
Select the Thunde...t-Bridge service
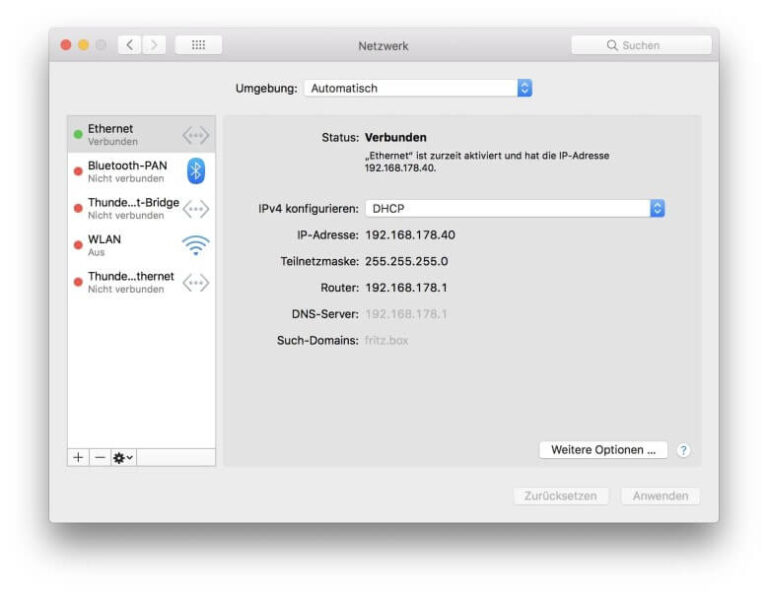(x=141, y=209)
